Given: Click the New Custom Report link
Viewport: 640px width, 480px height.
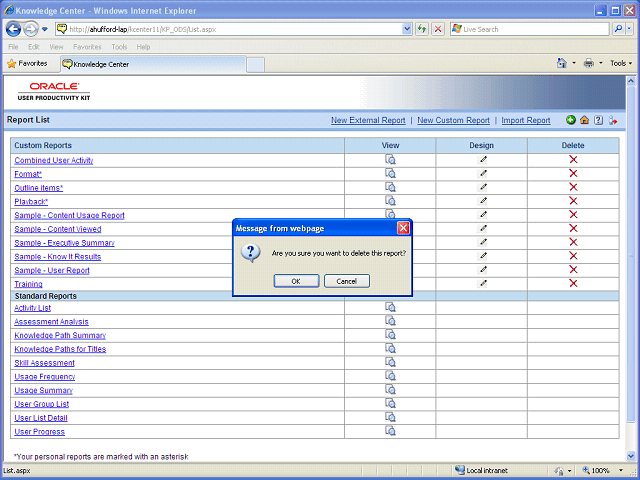Looking at the screenshot, I should point(453,120).
